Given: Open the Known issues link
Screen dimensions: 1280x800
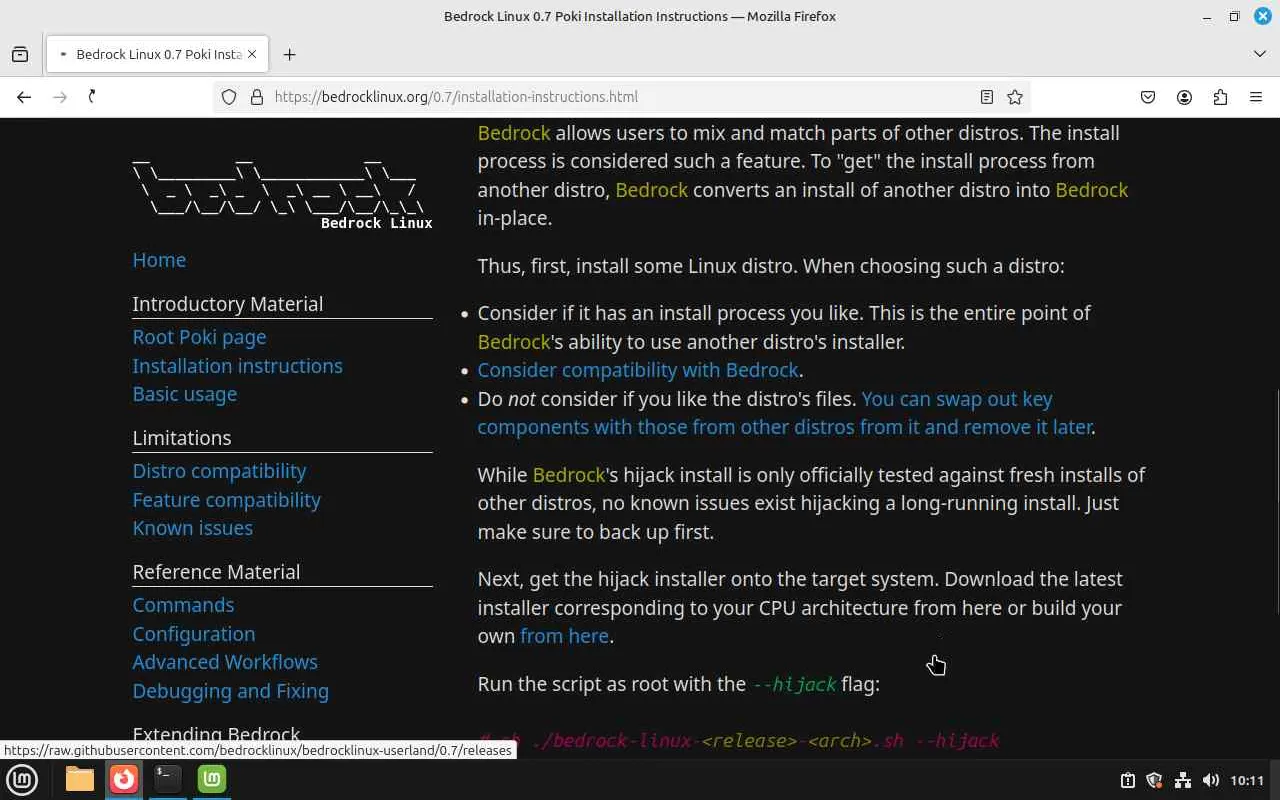Looking at the screenshot, I should click(x=192, y=528).
